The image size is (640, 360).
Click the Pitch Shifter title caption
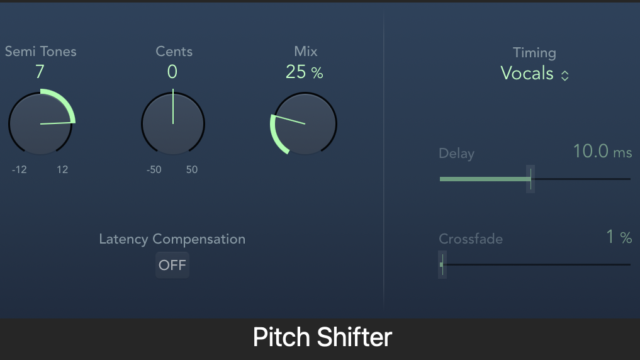pyautogui.click(x=322, y=338)
